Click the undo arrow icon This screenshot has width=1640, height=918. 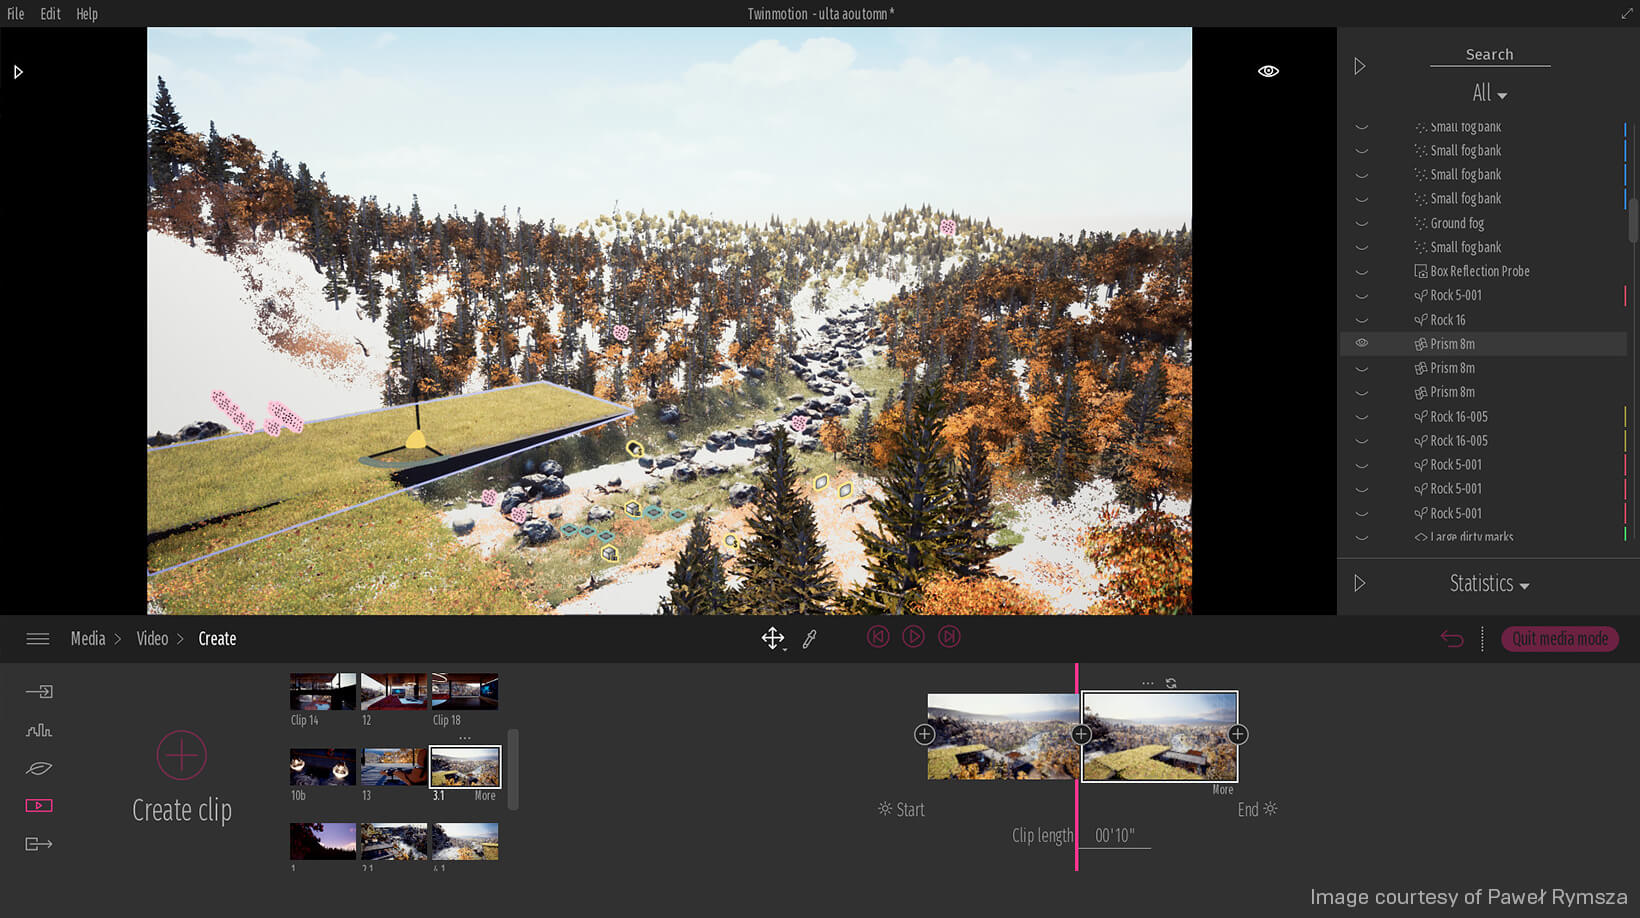pyautogui.click(x=1451, y=639)
